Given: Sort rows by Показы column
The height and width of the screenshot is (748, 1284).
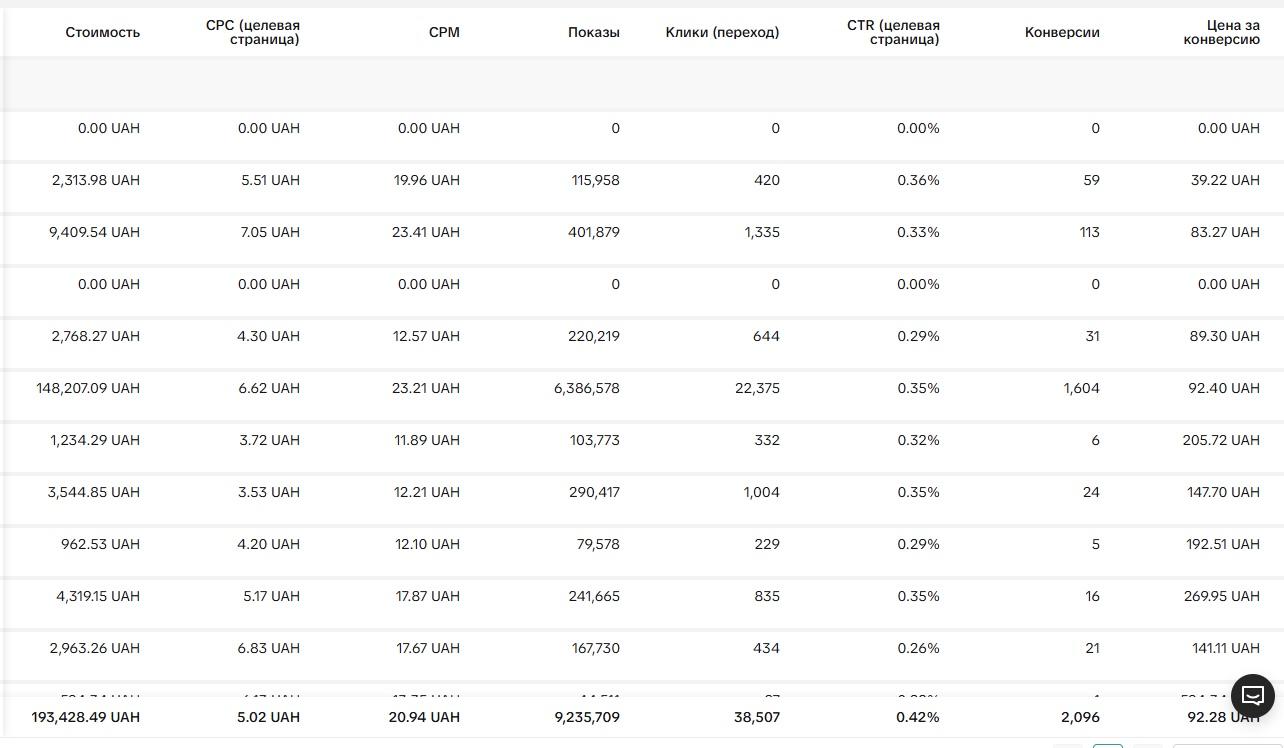Looking at the screenshot, I should pos(594,32).
